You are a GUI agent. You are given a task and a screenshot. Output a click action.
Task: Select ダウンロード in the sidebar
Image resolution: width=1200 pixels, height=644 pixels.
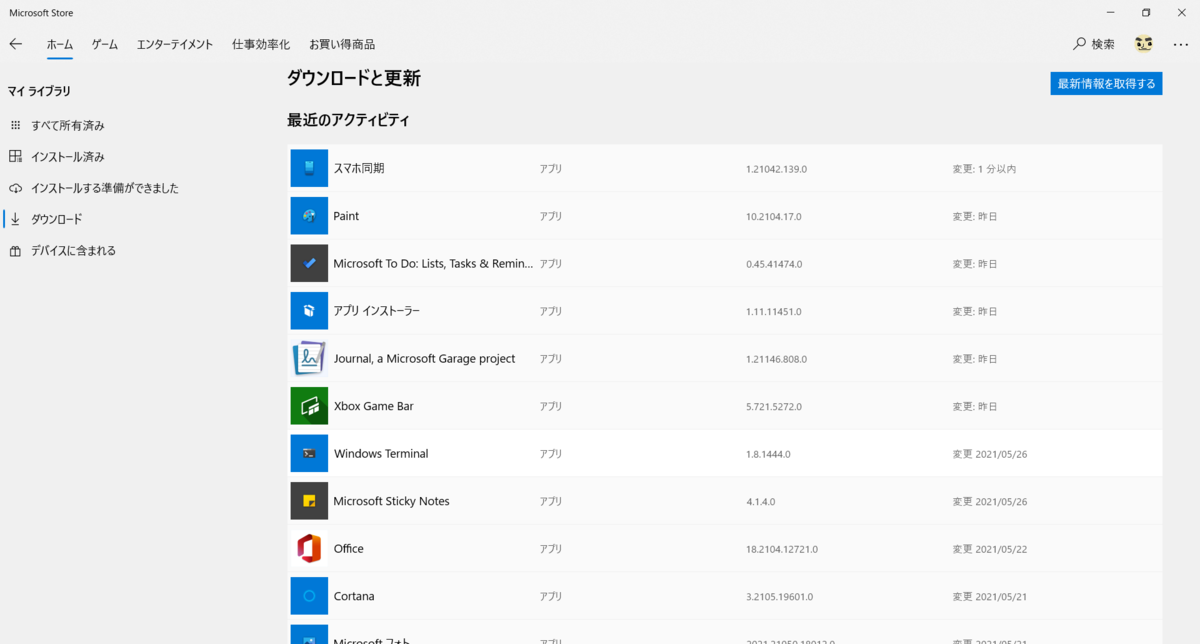57,219
